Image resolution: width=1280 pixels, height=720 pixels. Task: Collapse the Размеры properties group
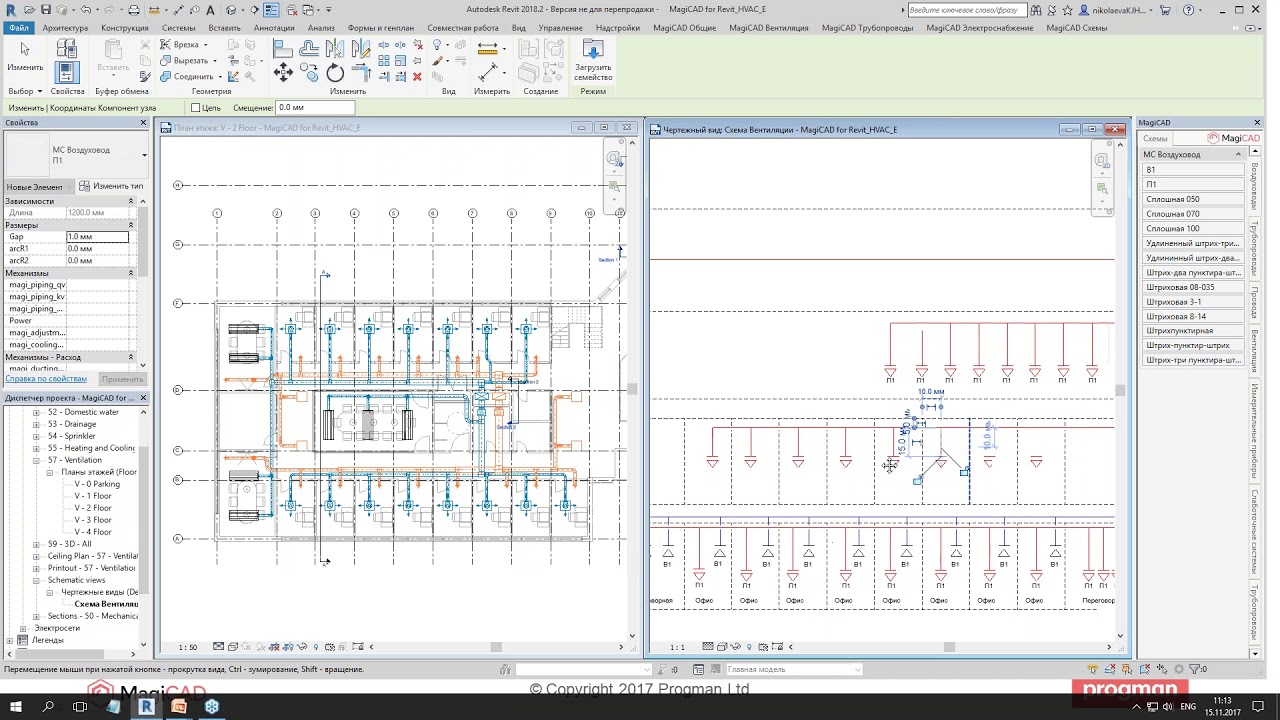[130, 225]
